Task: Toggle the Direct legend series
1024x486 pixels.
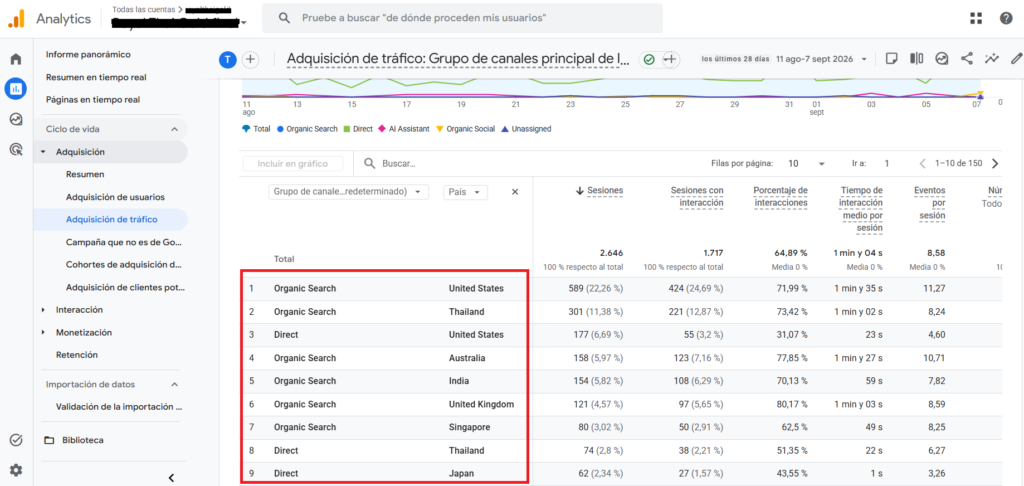Action: coord(359,129)
